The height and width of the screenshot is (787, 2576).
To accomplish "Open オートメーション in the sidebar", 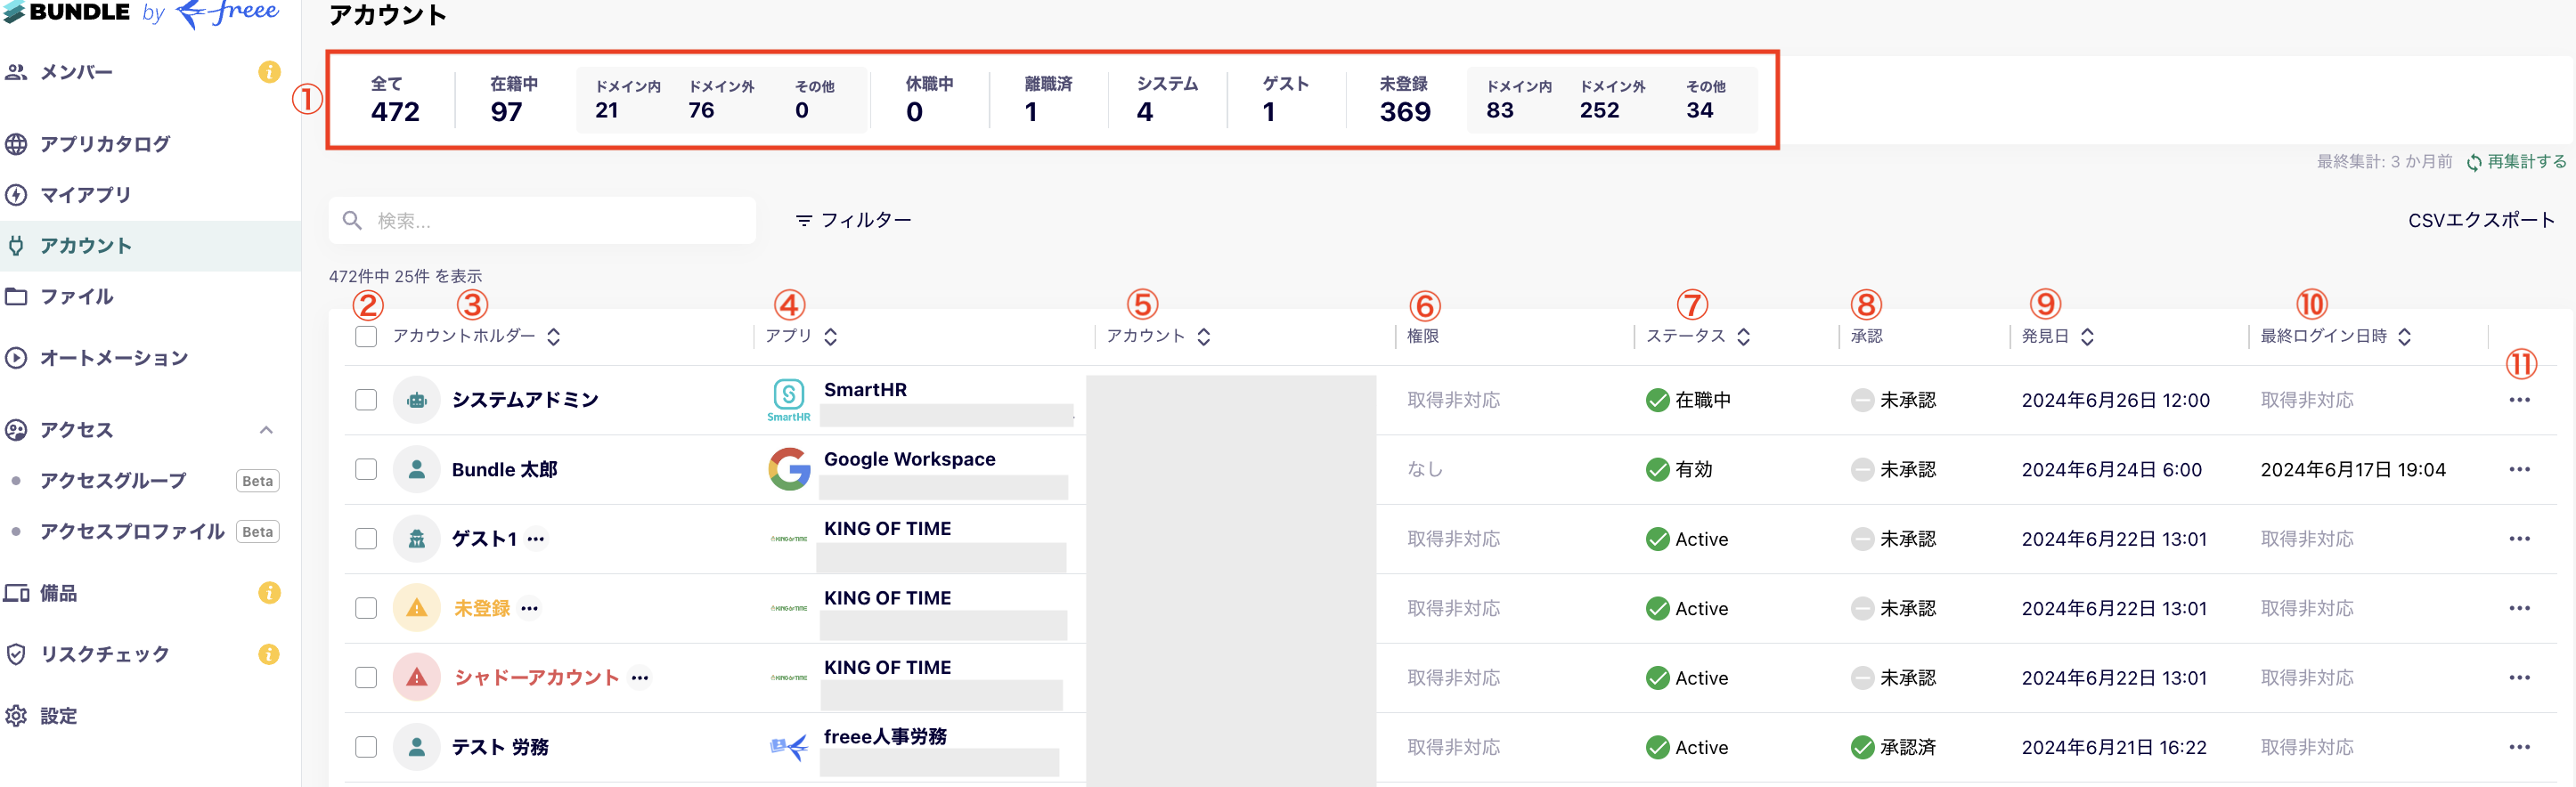I will pyautogui.click(x=114, y=358).
